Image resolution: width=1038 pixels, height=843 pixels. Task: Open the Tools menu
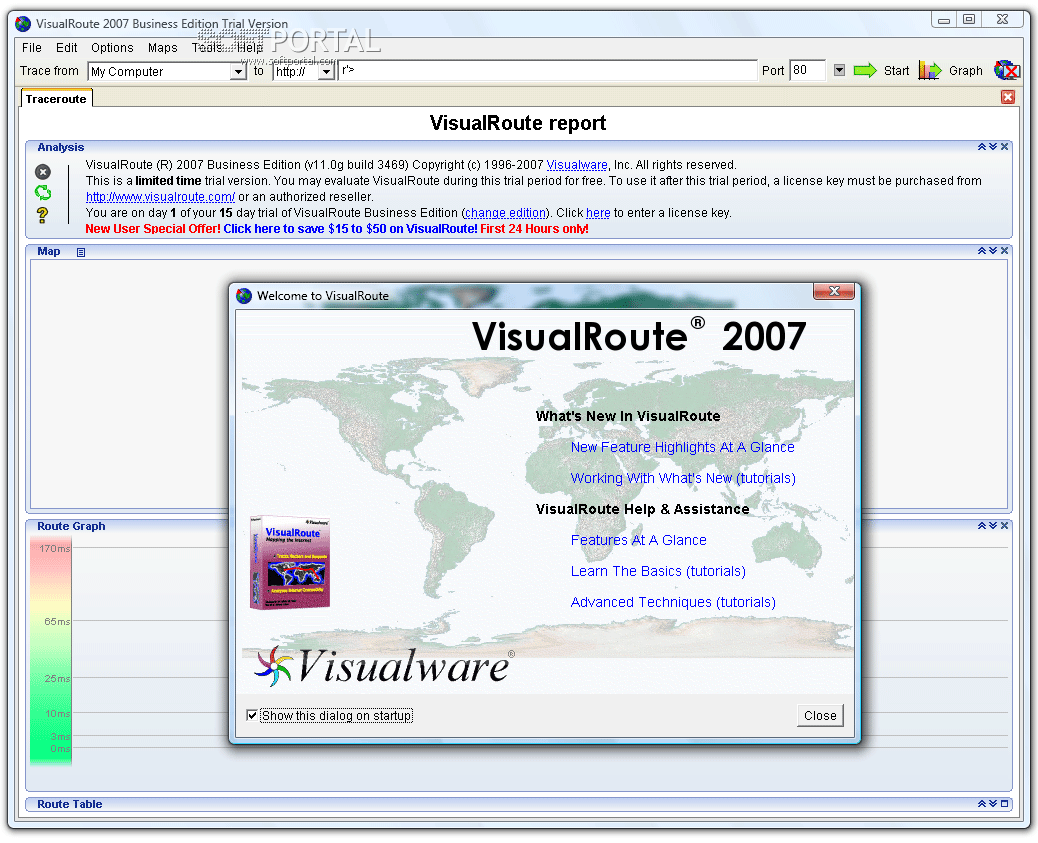(x=207, y=48)
